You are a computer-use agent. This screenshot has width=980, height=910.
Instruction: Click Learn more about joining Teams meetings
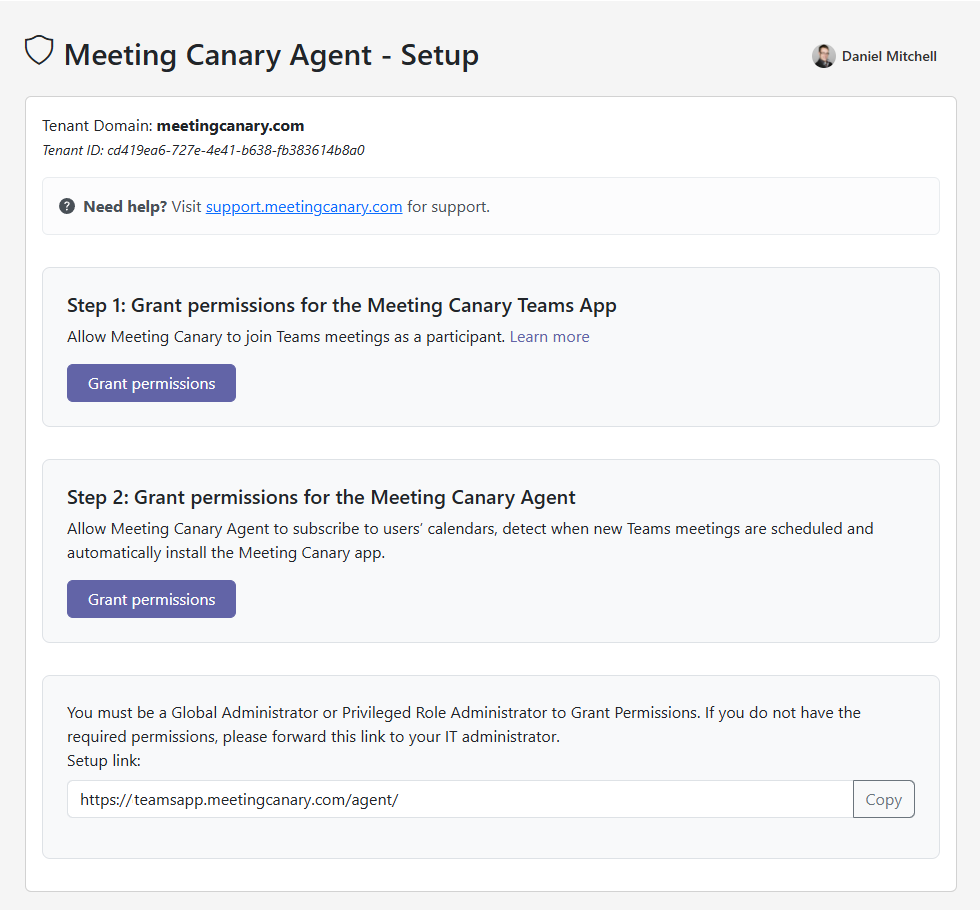(x=548, y=336)
